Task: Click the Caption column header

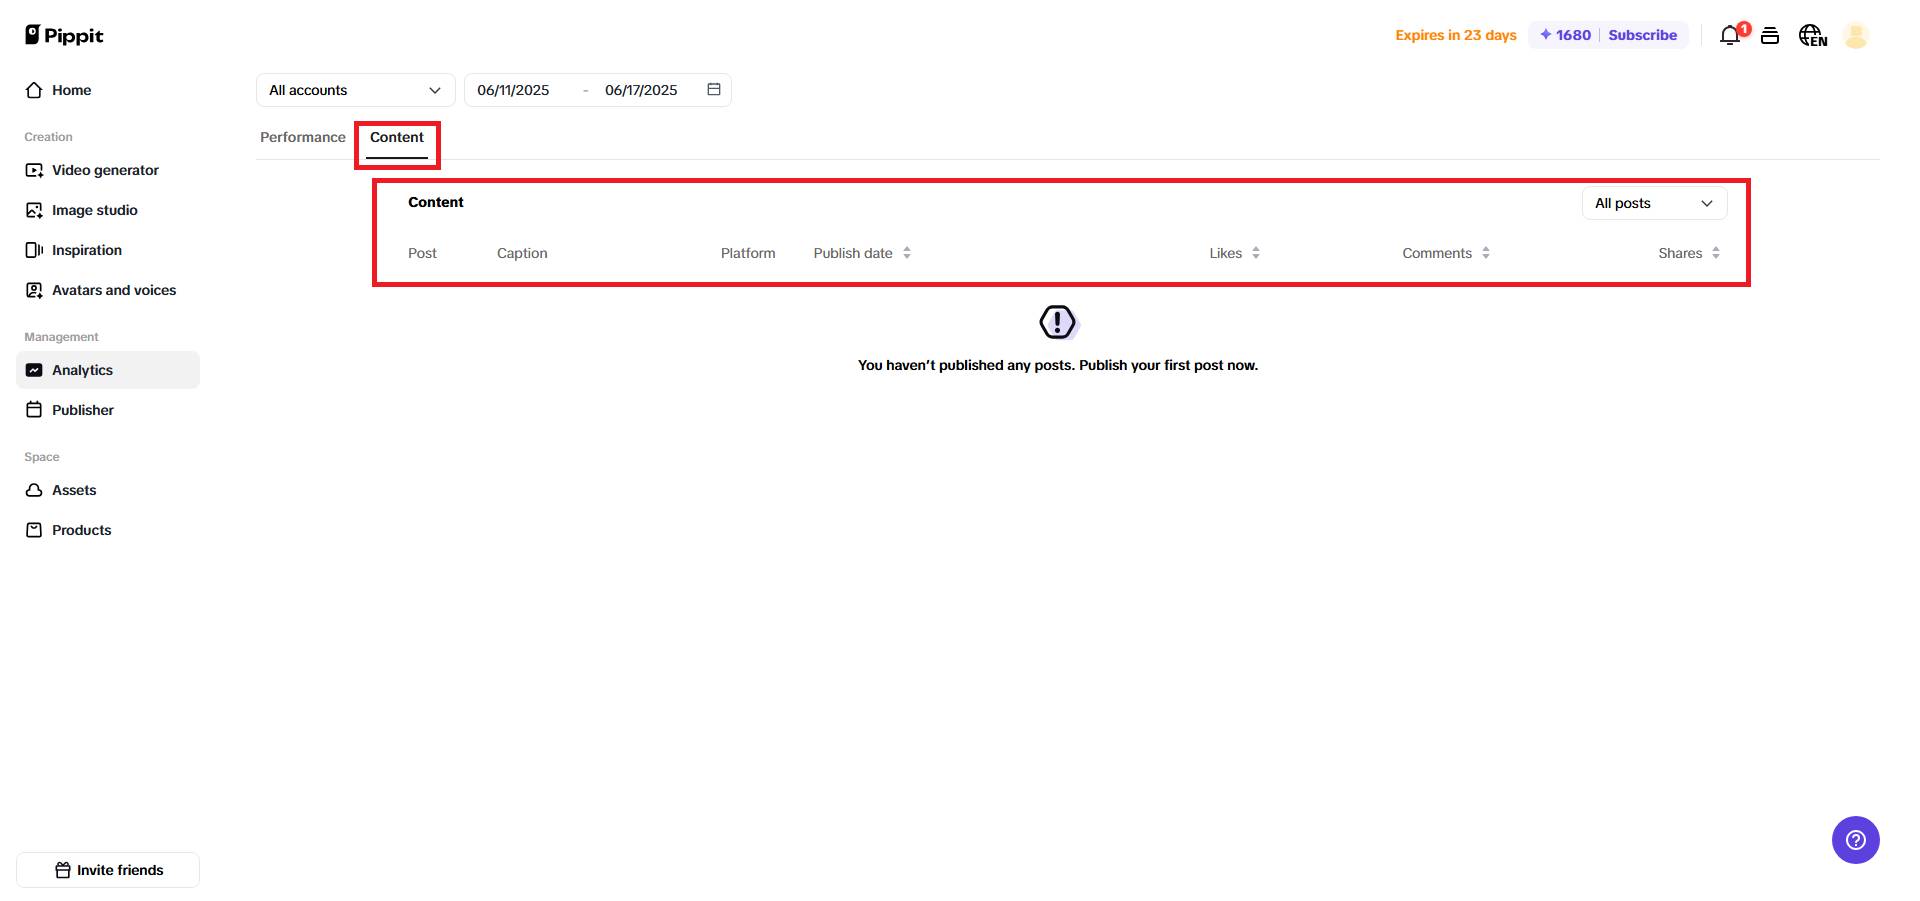Action: pos(522,253)
